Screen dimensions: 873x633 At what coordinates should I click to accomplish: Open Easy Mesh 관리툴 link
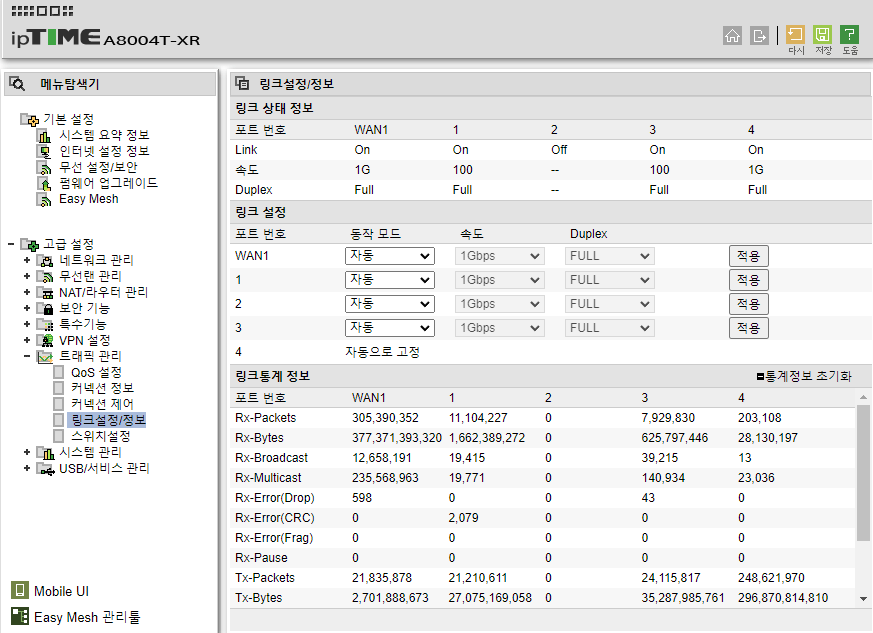pyautogui.click(x=87, y=617)
